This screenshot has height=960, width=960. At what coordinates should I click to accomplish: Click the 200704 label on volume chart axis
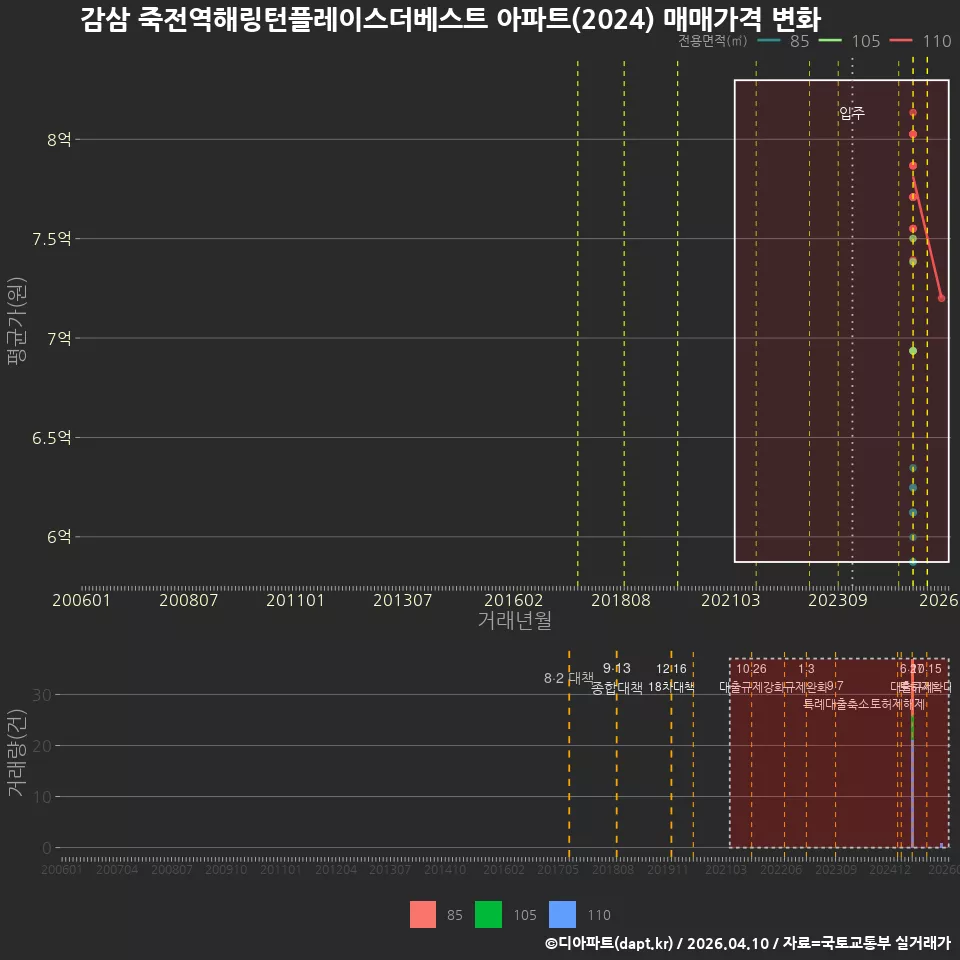117,869
